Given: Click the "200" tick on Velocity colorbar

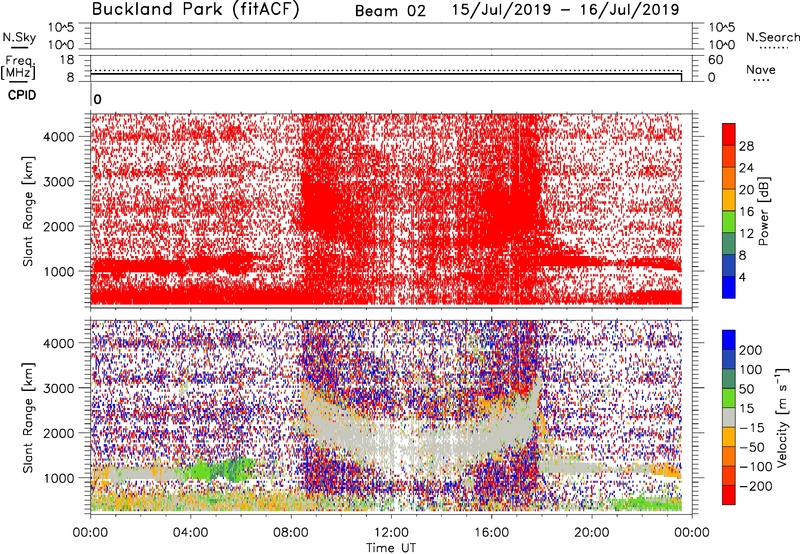Looking at the screenshot, I should coord(751,350).
